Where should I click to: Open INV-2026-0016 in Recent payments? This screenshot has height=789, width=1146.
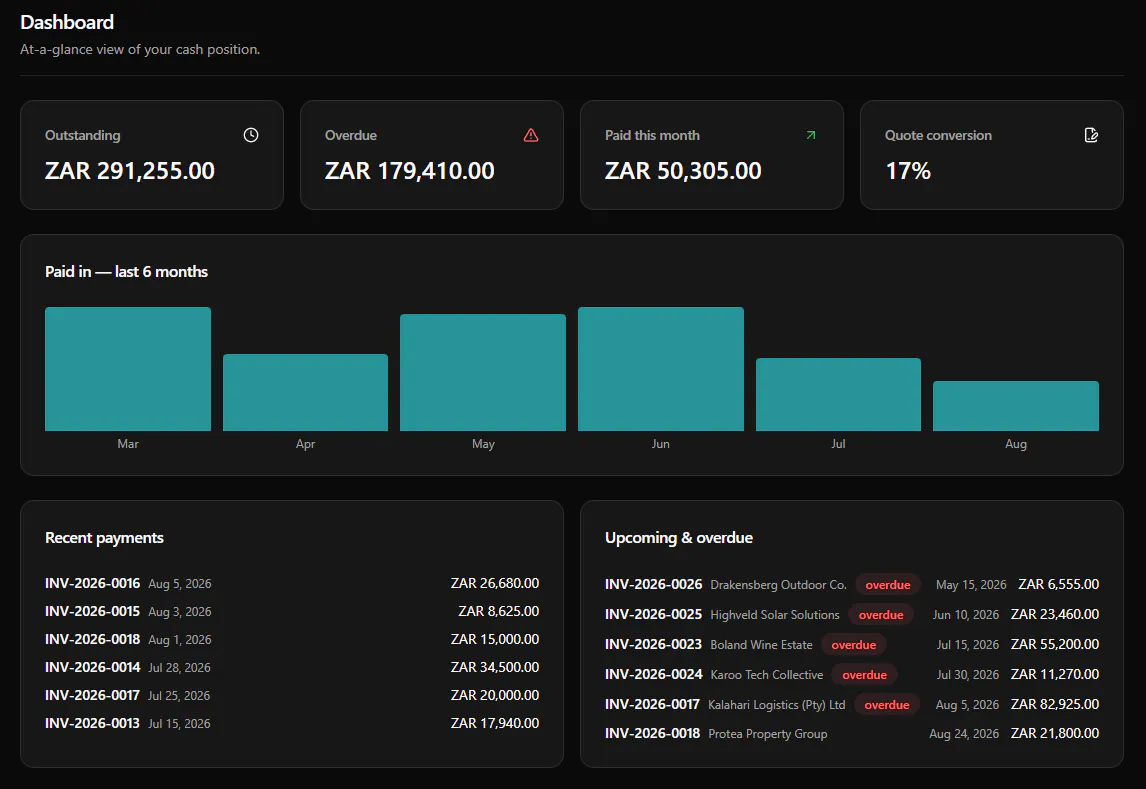pyautogui.click(x=92, y=583)
